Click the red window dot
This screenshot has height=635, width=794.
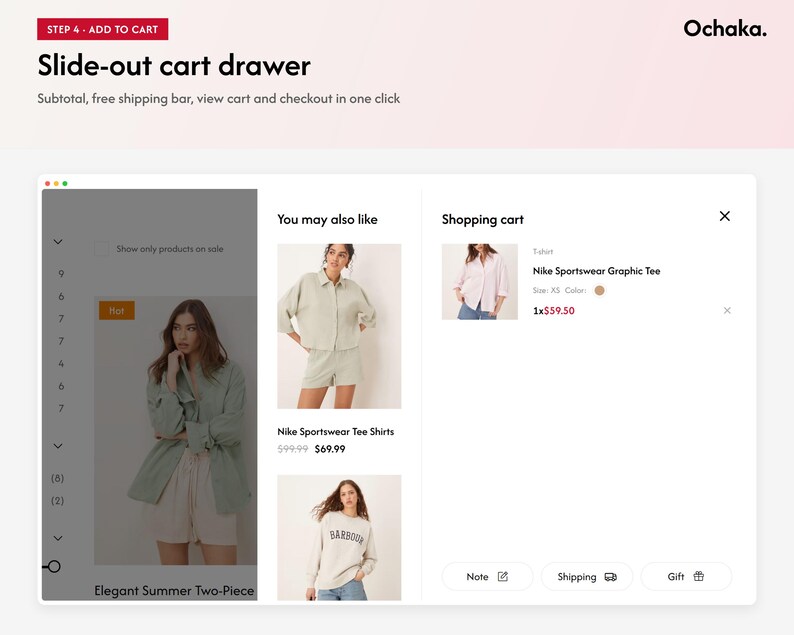point(48,183)
